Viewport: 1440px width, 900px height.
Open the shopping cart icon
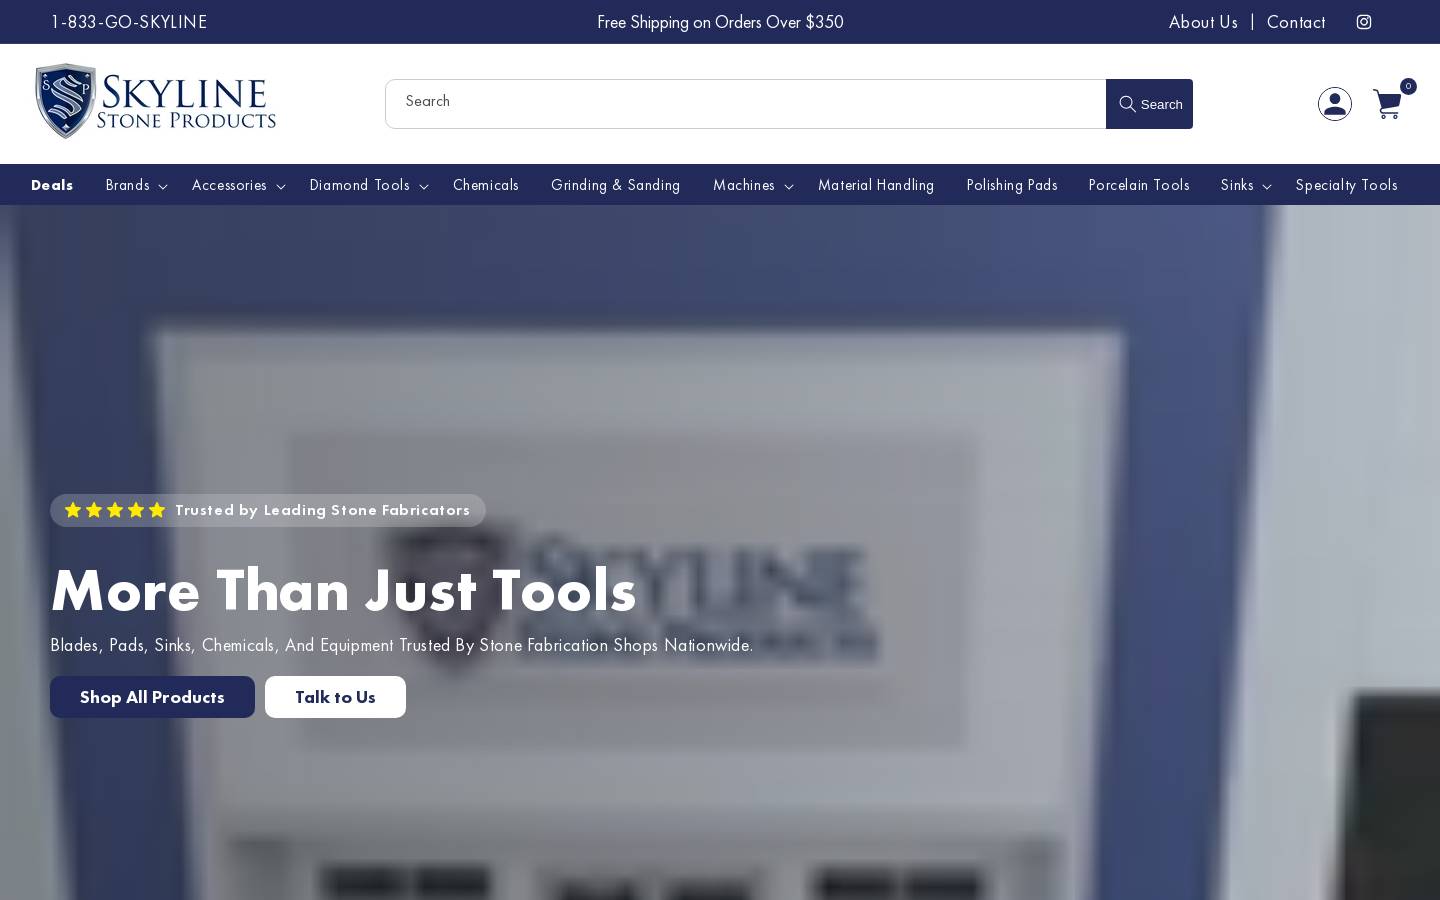1387,104
